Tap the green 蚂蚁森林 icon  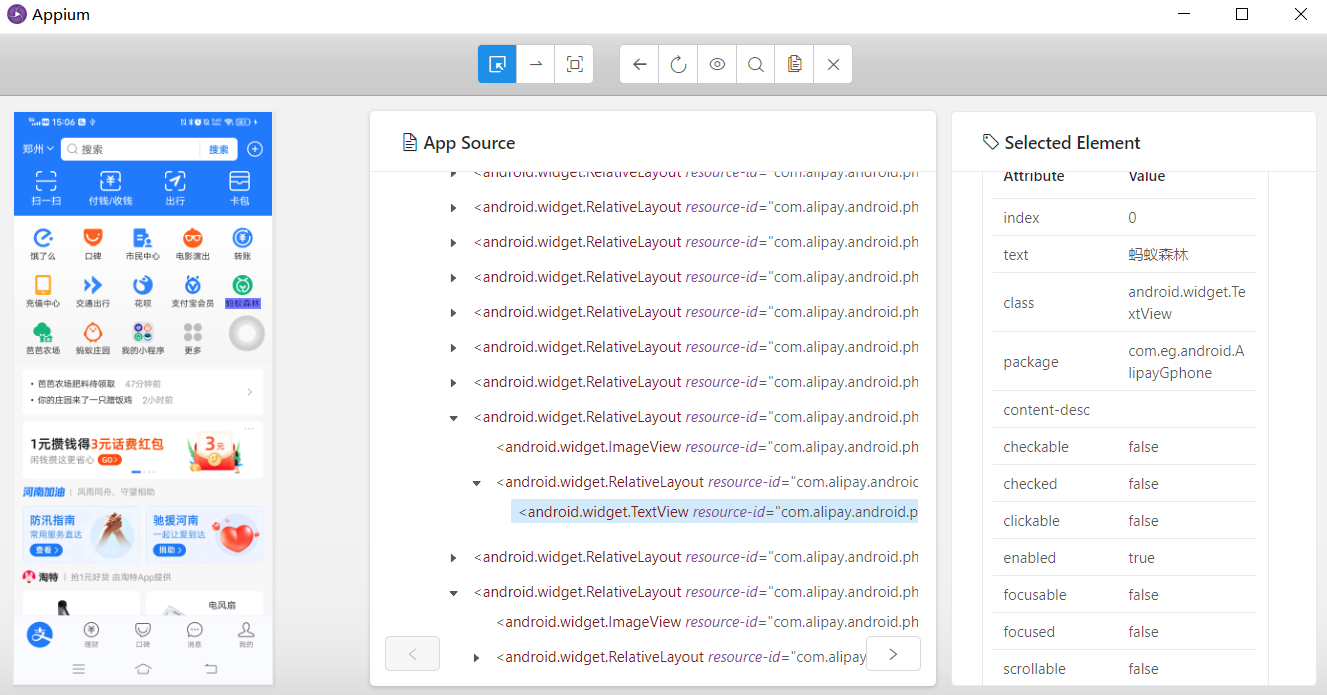(x=243, y=285)
